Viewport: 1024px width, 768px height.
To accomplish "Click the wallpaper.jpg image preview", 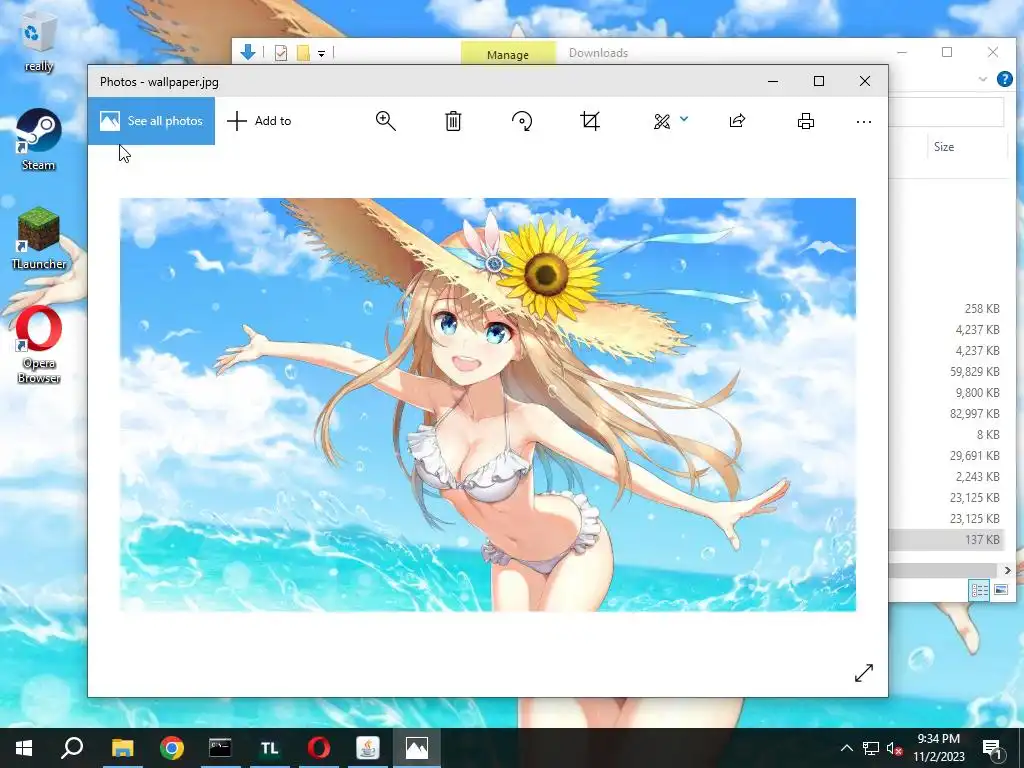I will [x=487, y=404].
